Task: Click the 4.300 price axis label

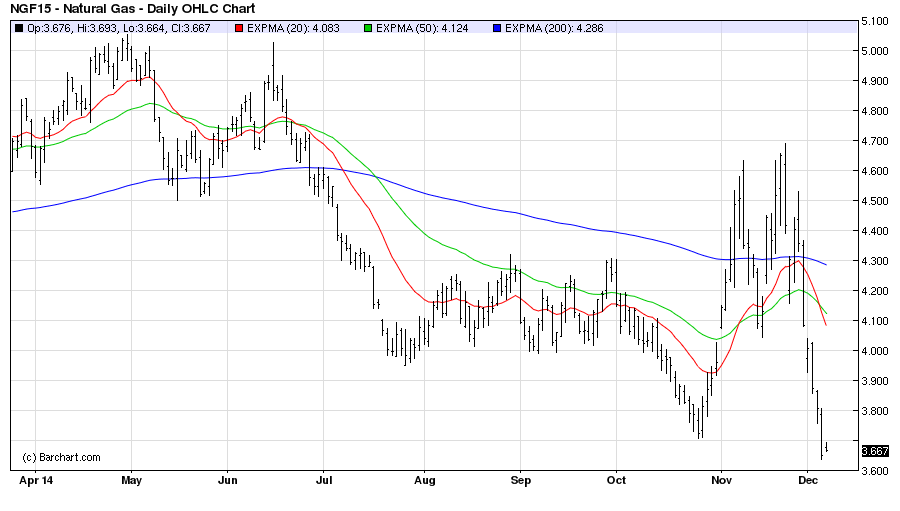Action: (875, 261)
